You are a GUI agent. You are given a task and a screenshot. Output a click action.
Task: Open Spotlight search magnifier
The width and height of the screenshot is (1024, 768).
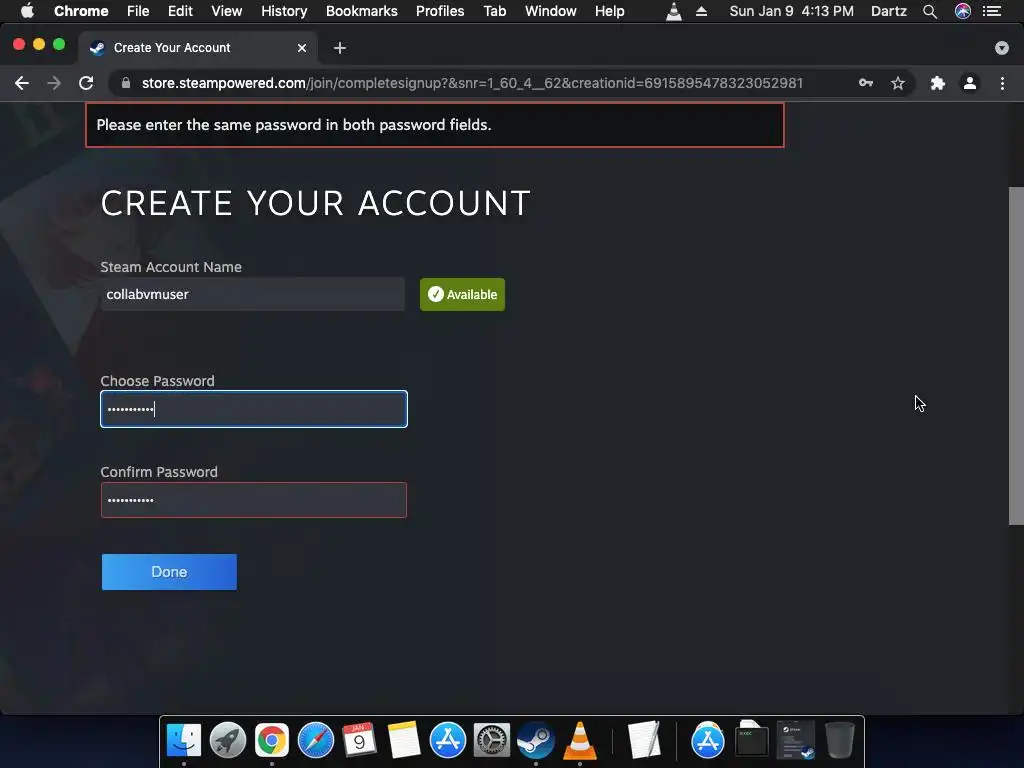(930, 11)
